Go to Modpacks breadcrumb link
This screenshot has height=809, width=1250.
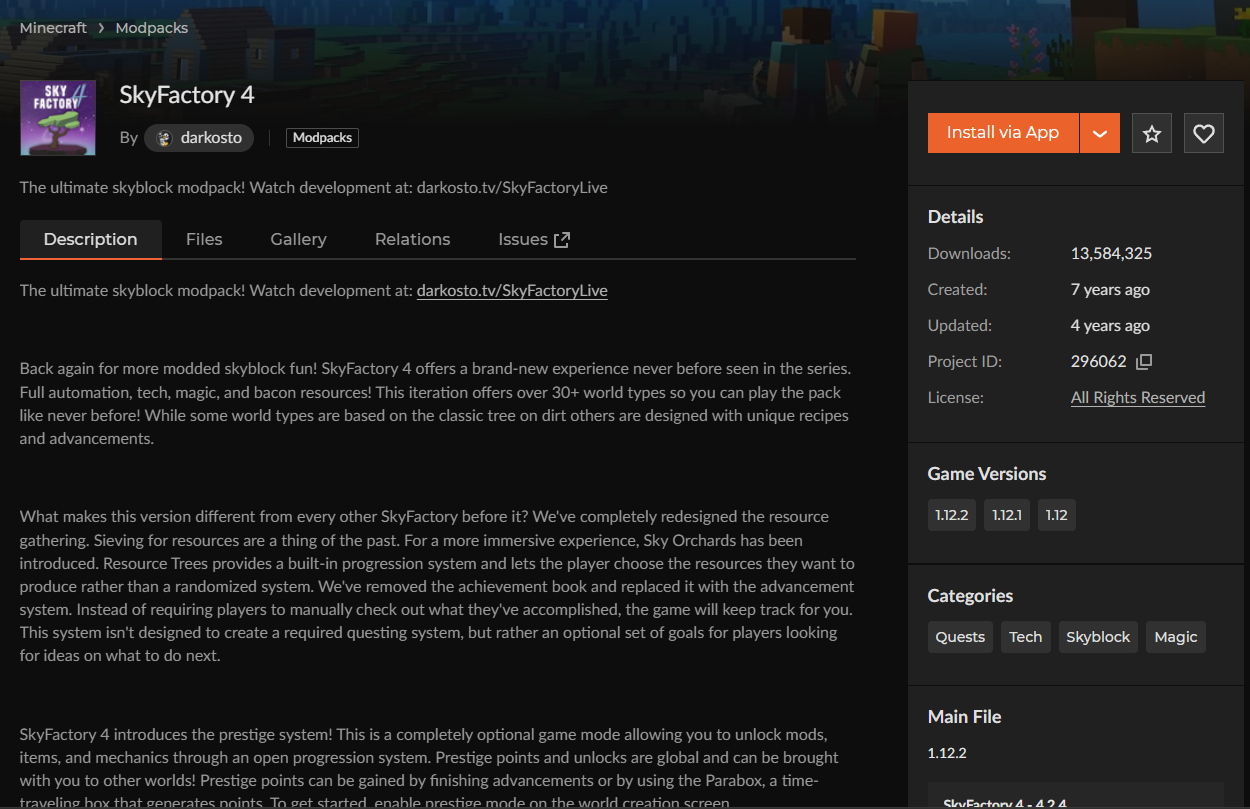[152, 28]
